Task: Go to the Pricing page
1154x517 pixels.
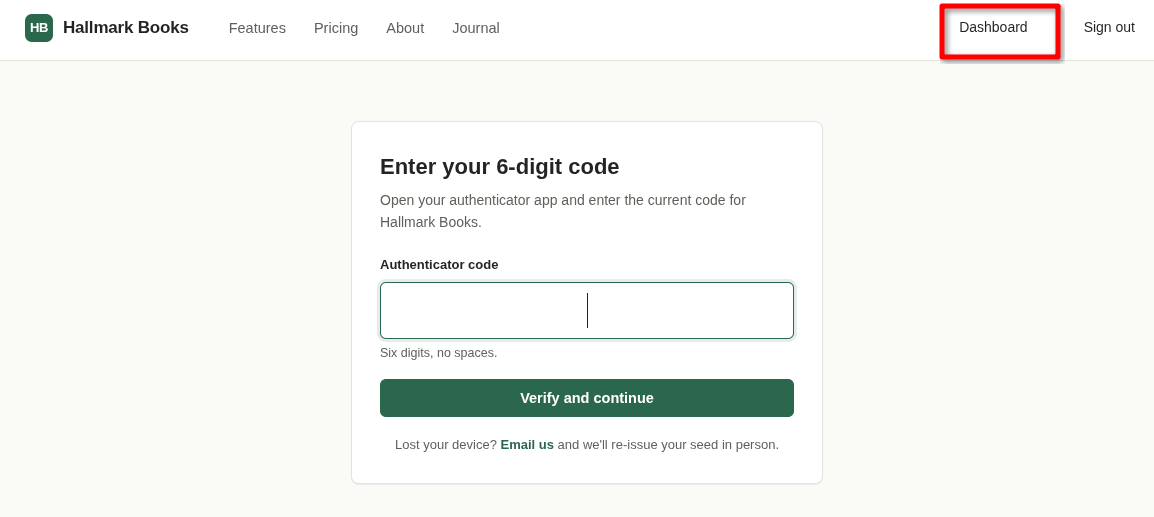Action: click(336, 28)
